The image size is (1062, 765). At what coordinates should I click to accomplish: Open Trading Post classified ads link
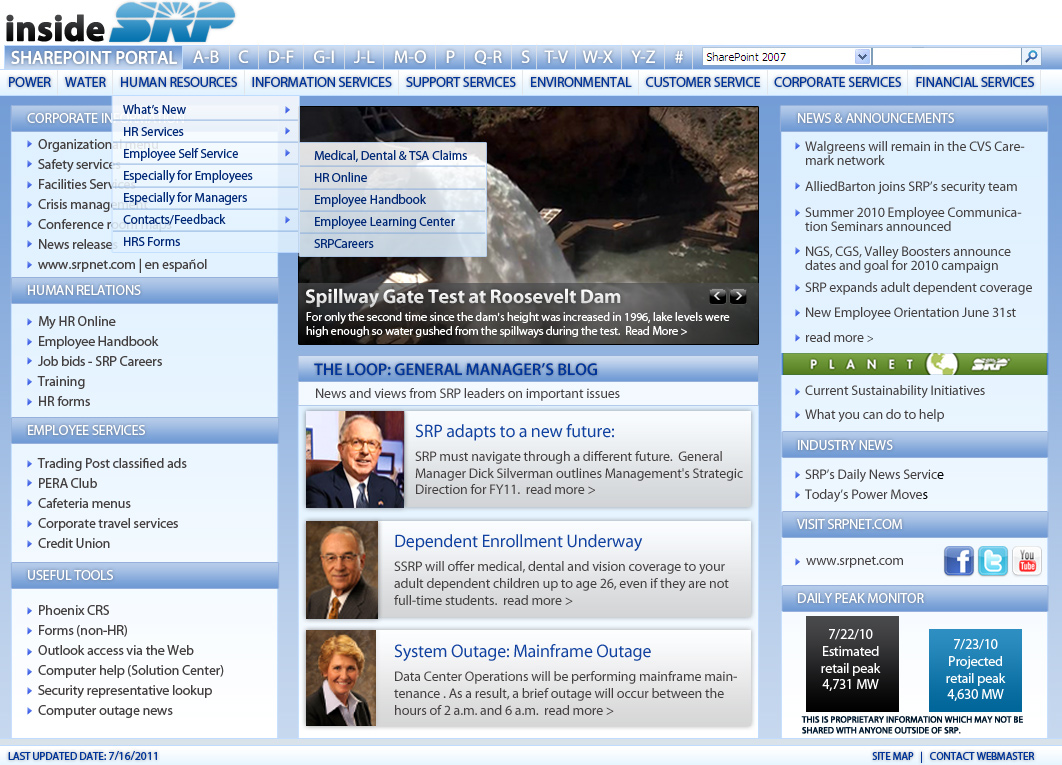click(x=112, y=463)
